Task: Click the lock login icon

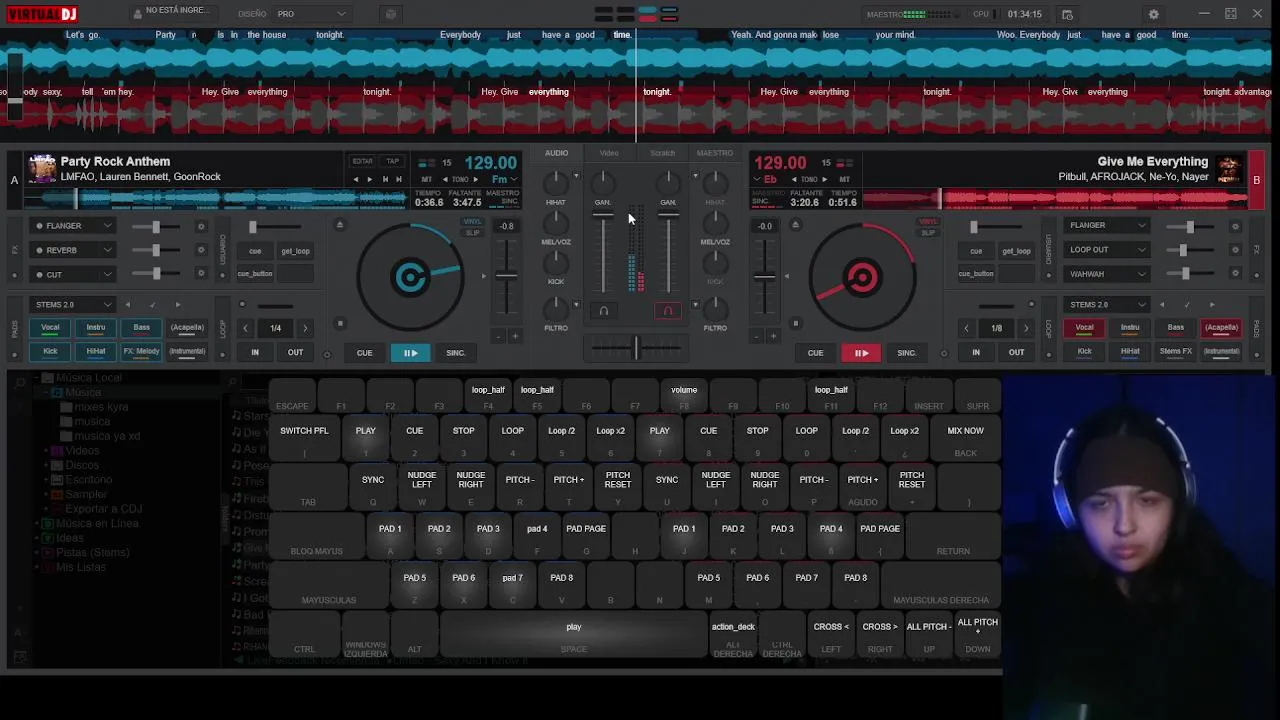Action: 137,14
